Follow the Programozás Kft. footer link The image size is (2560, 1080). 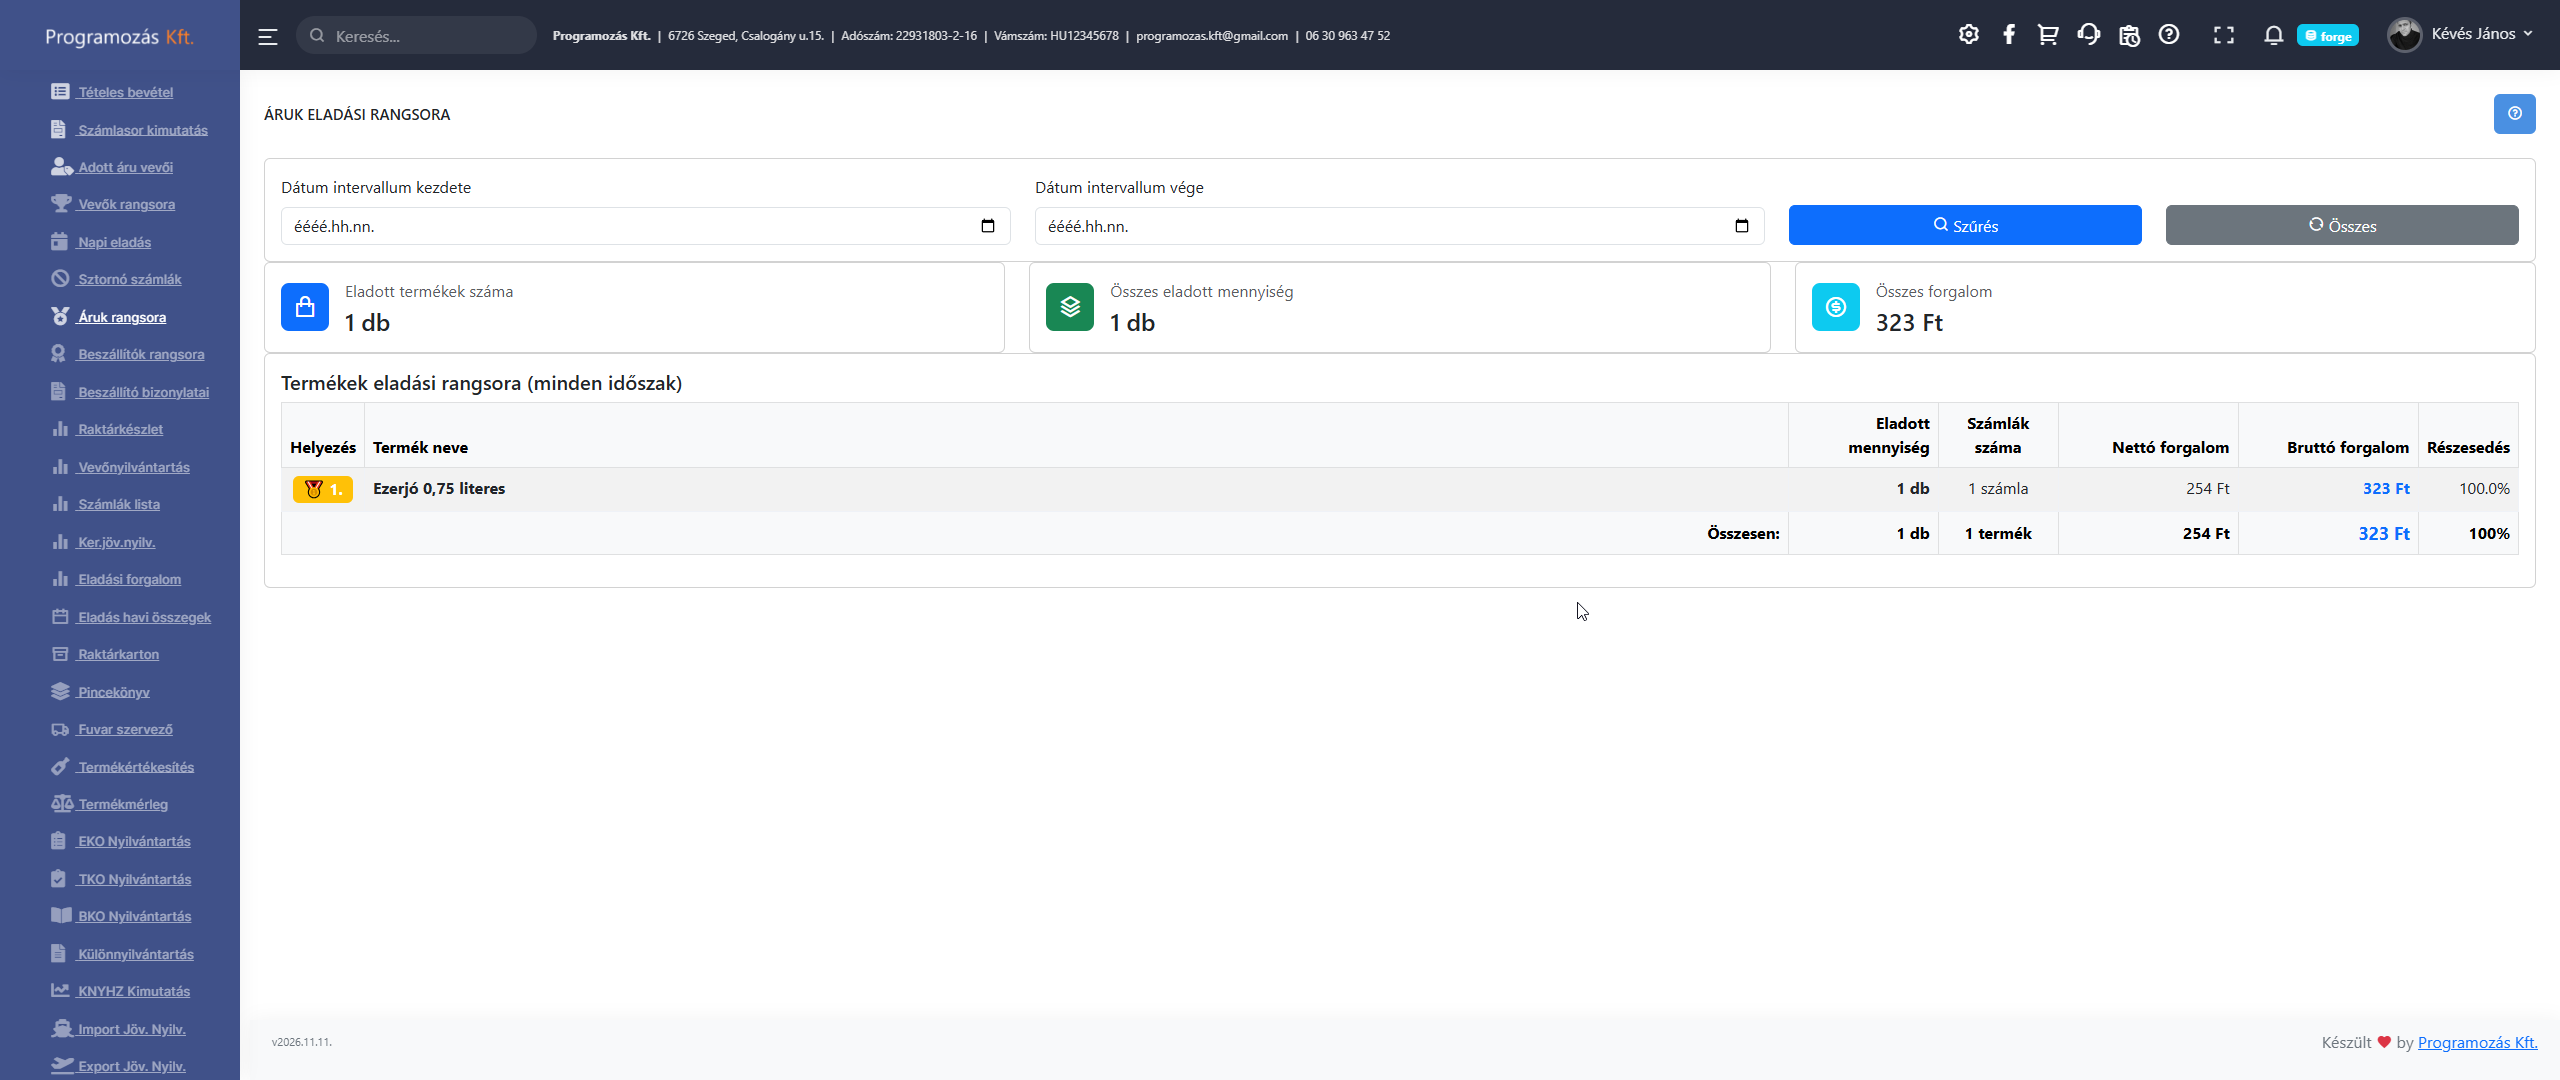(x=2477, y=1042)
